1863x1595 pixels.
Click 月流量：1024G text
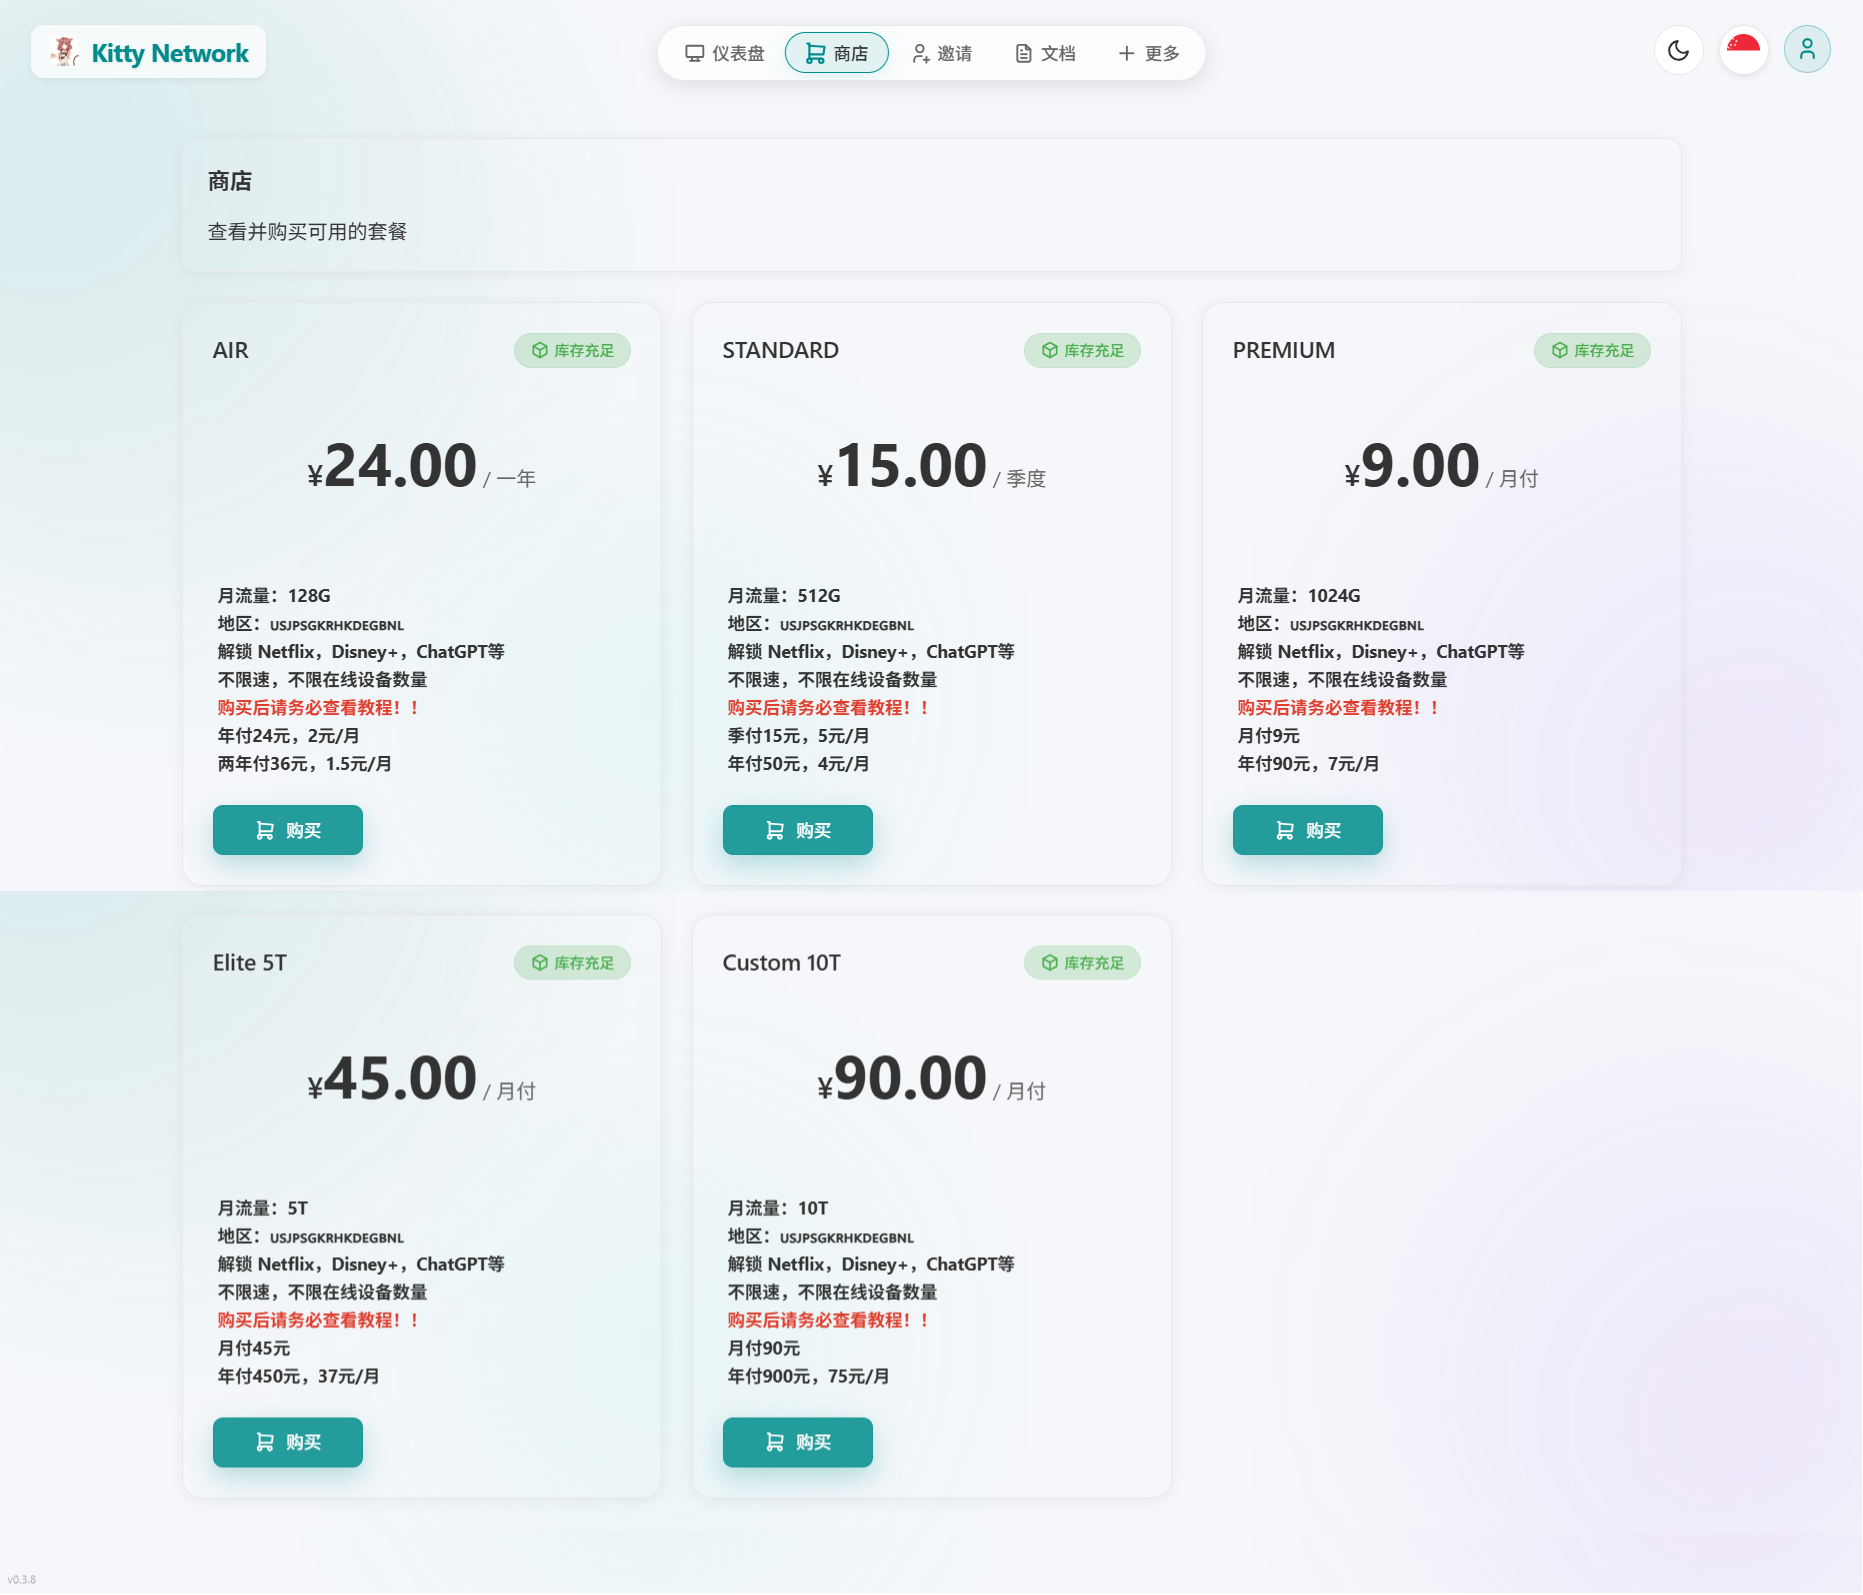point(1299,596)
